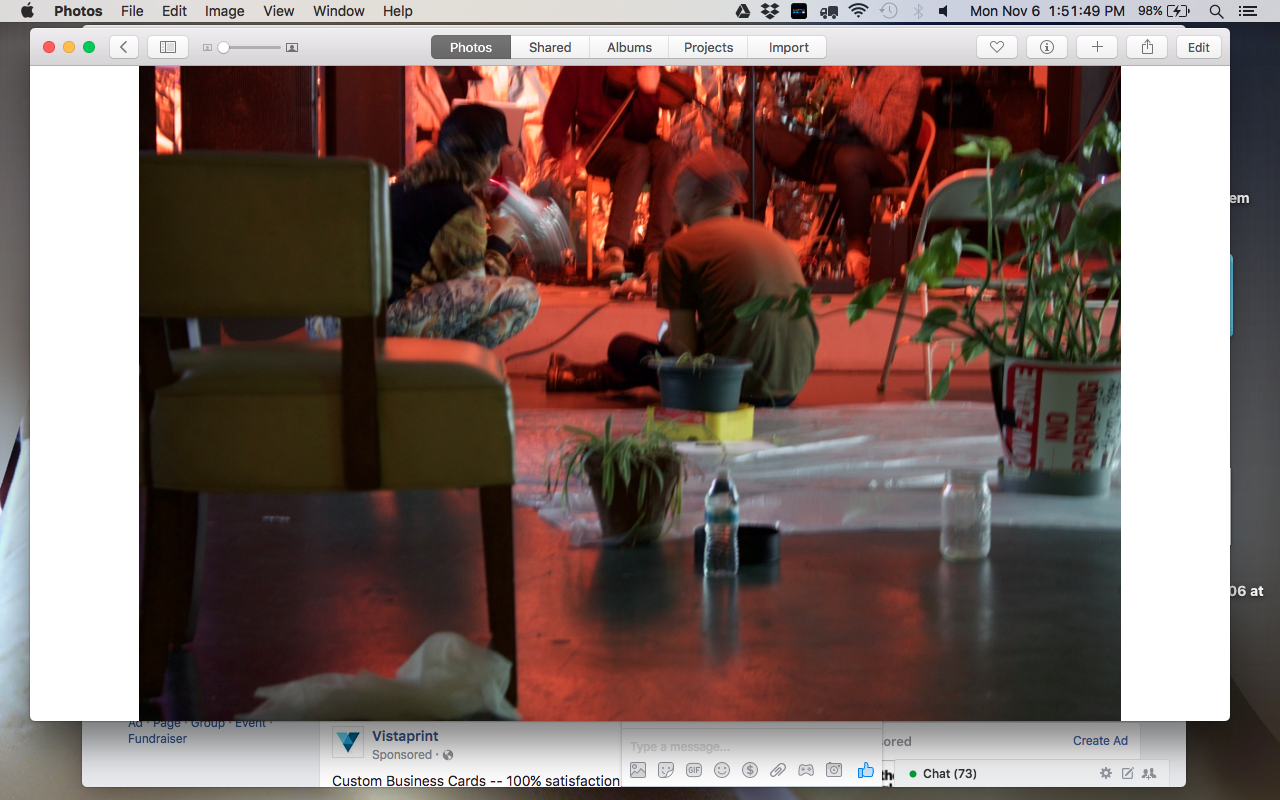
Task: Switch to the Projects tab
Action: click(708, 47)
